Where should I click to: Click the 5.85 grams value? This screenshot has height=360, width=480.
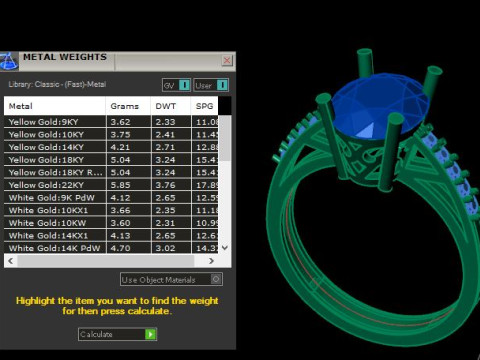pyautogui.click(x=120, y=185)
